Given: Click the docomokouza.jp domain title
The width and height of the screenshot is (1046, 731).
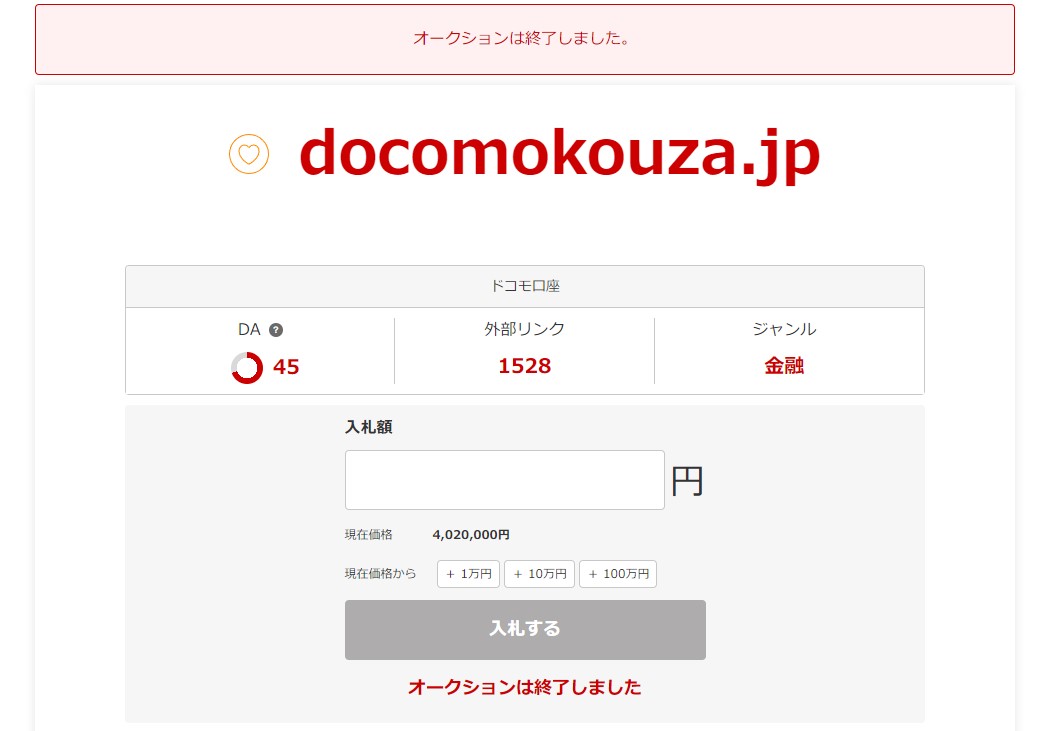Looking at the screenshot, I should (559, 154).
